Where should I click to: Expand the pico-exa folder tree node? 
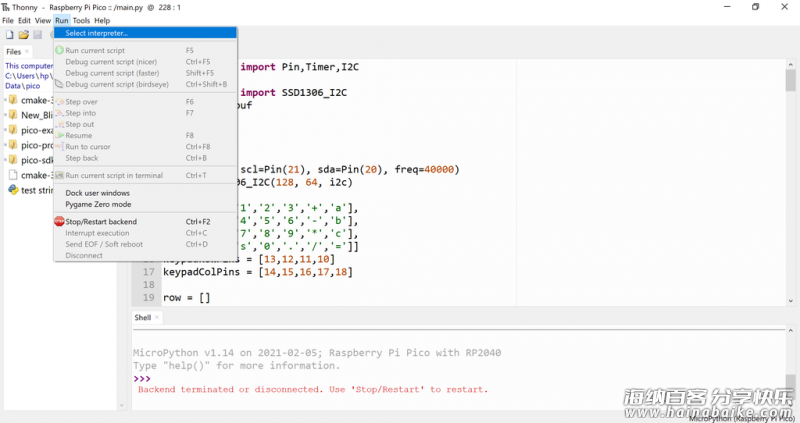pos(6,130)
